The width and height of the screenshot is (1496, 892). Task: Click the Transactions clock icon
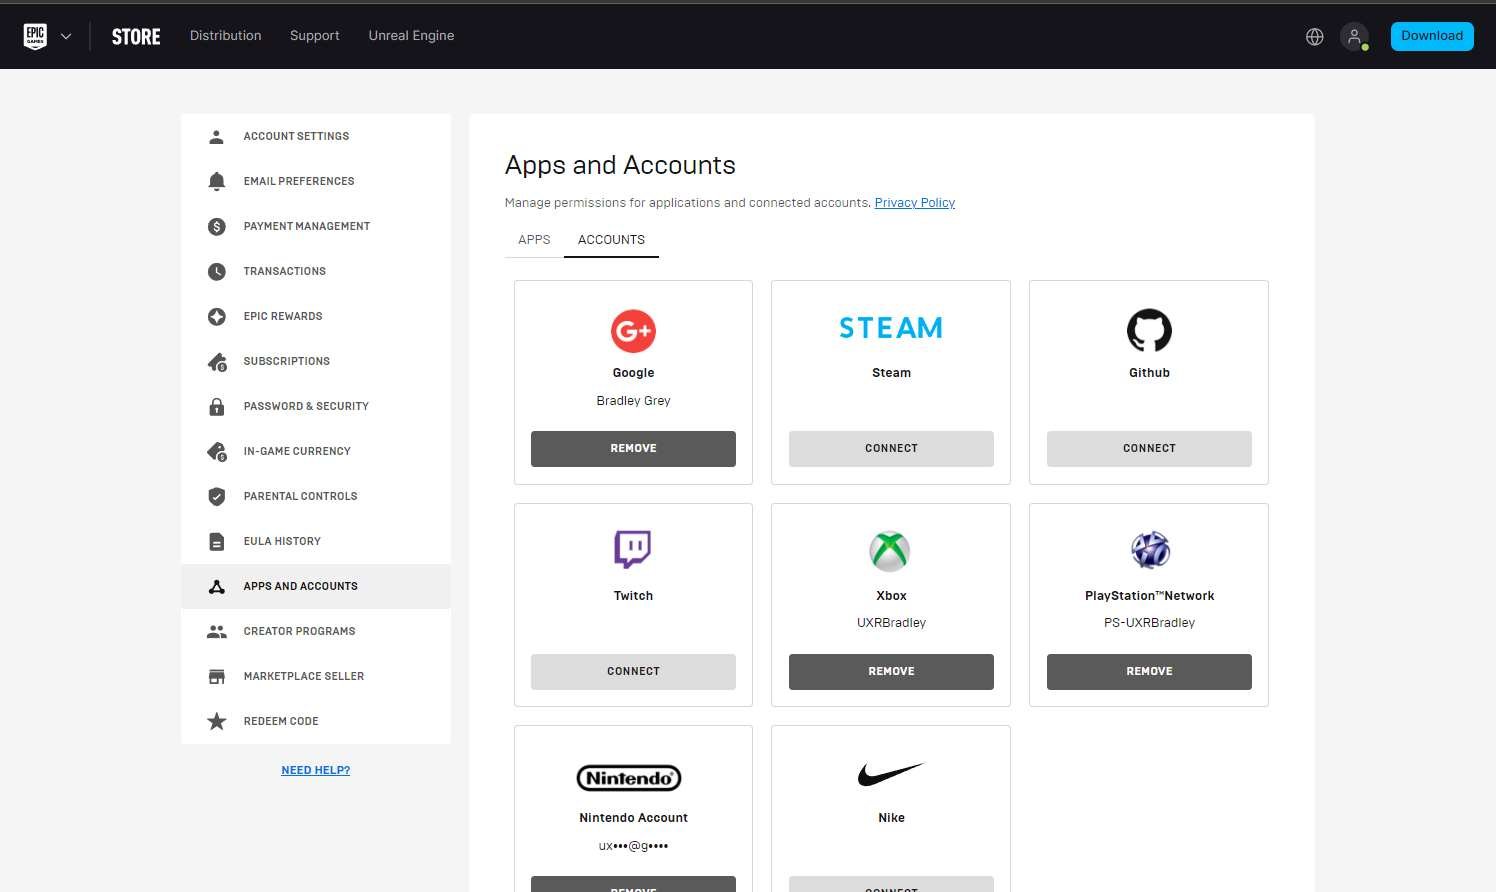(x=216, y=271)
